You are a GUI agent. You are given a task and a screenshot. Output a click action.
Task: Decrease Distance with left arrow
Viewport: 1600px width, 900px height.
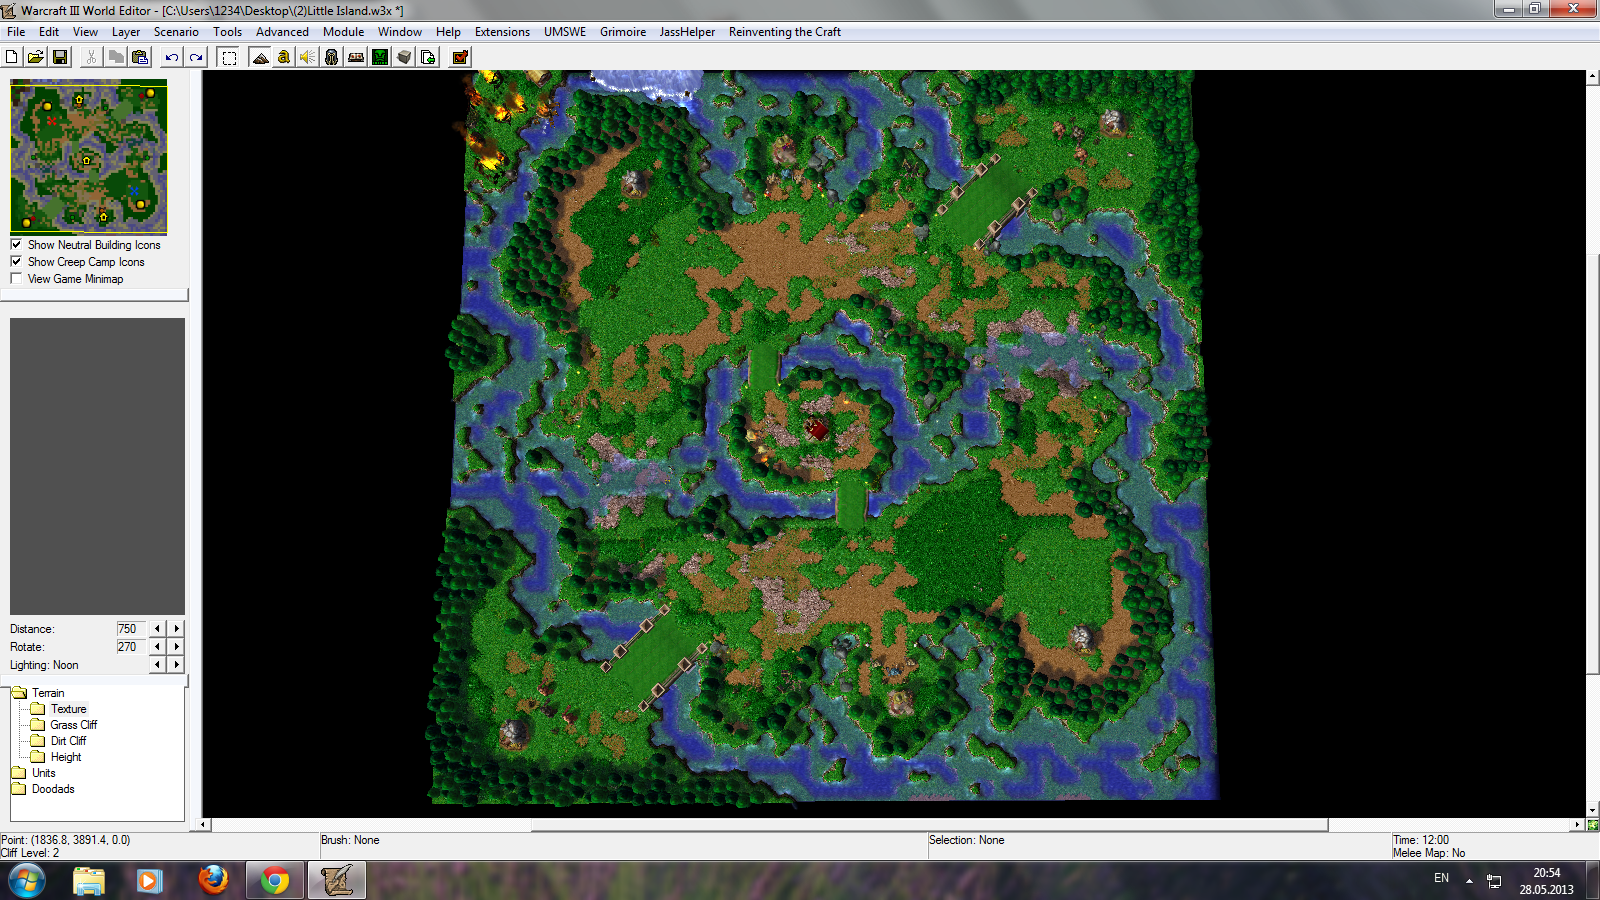click(x=157, y=628)
